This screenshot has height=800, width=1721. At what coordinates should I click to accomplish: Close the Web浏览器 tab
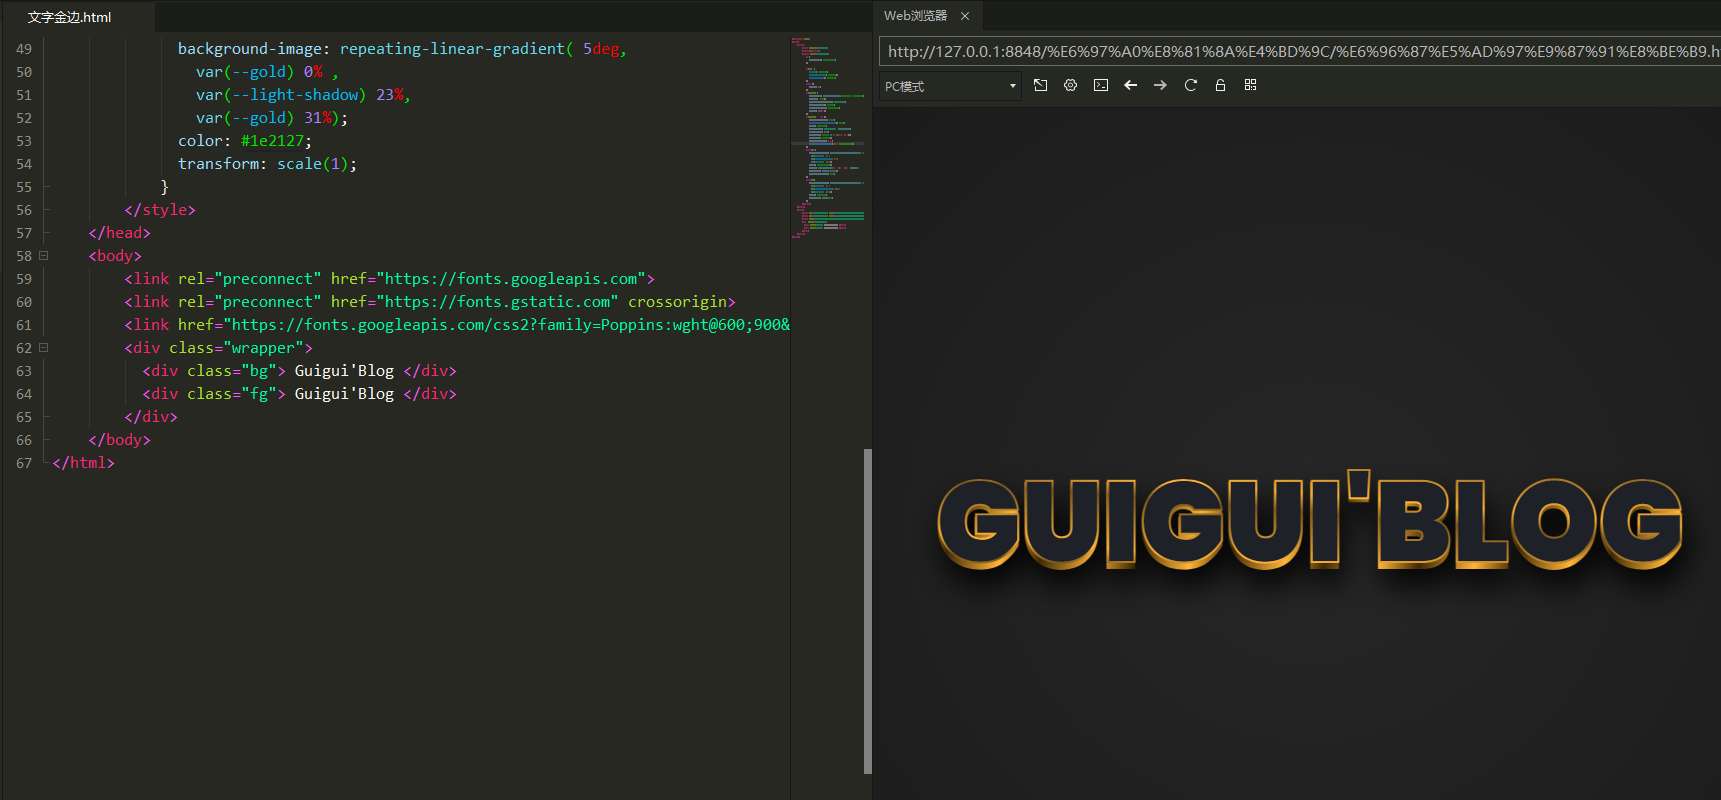point(965,16)
